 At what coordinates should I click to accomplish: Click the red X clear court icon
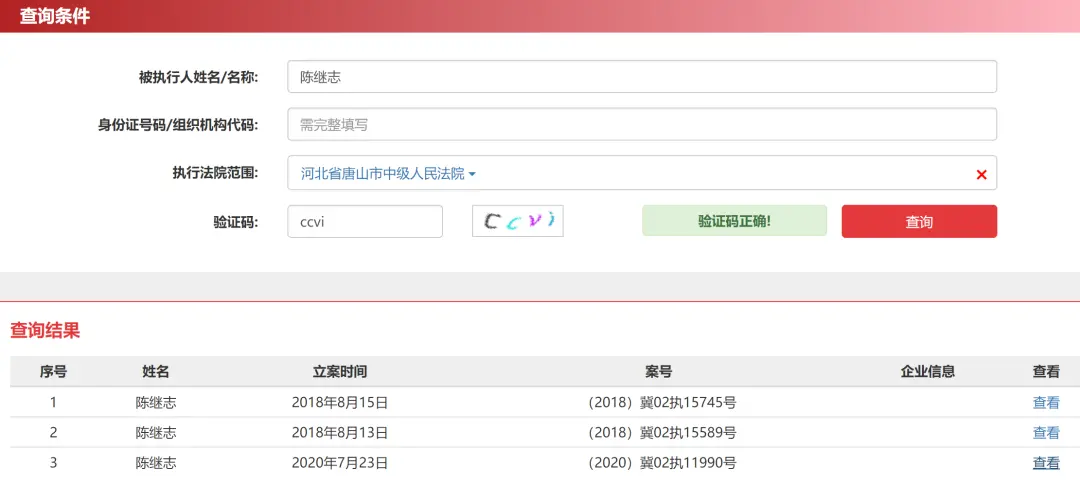click(x=981, y=175)
